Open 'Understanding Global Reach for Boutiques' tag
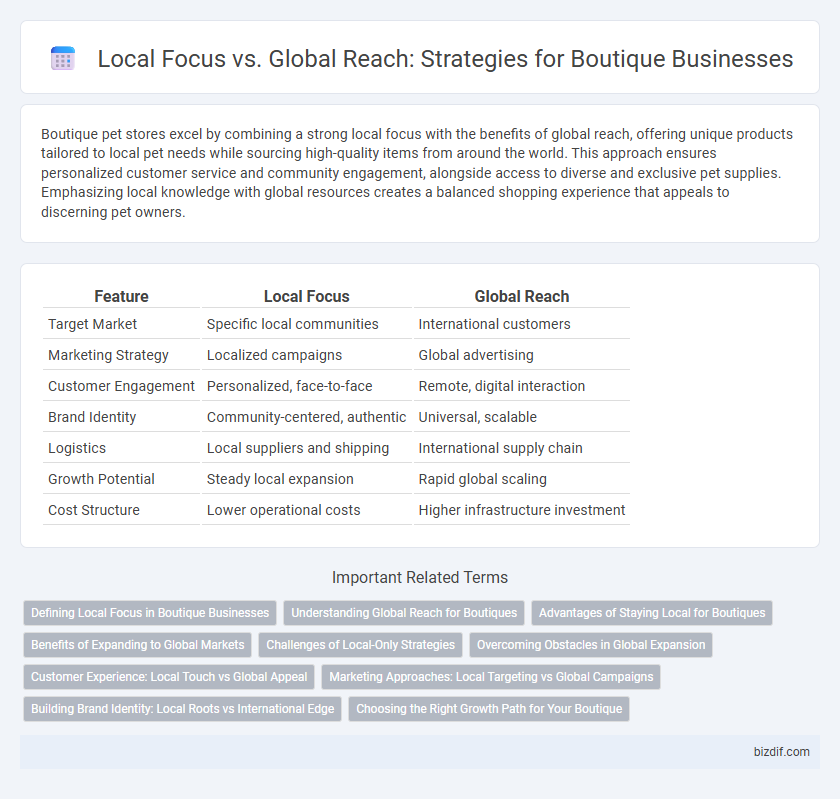 coord(404,613)
